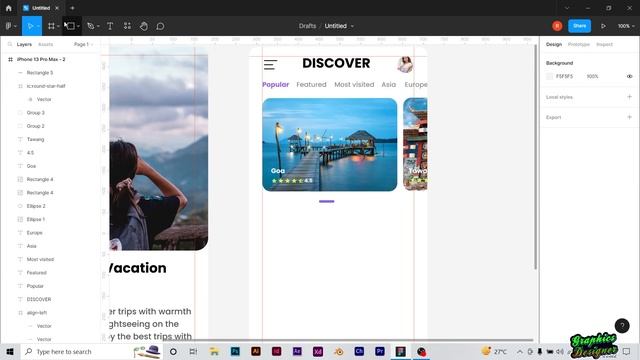Add a local style with plus
640x360 pixels.
tap(629, 97)
